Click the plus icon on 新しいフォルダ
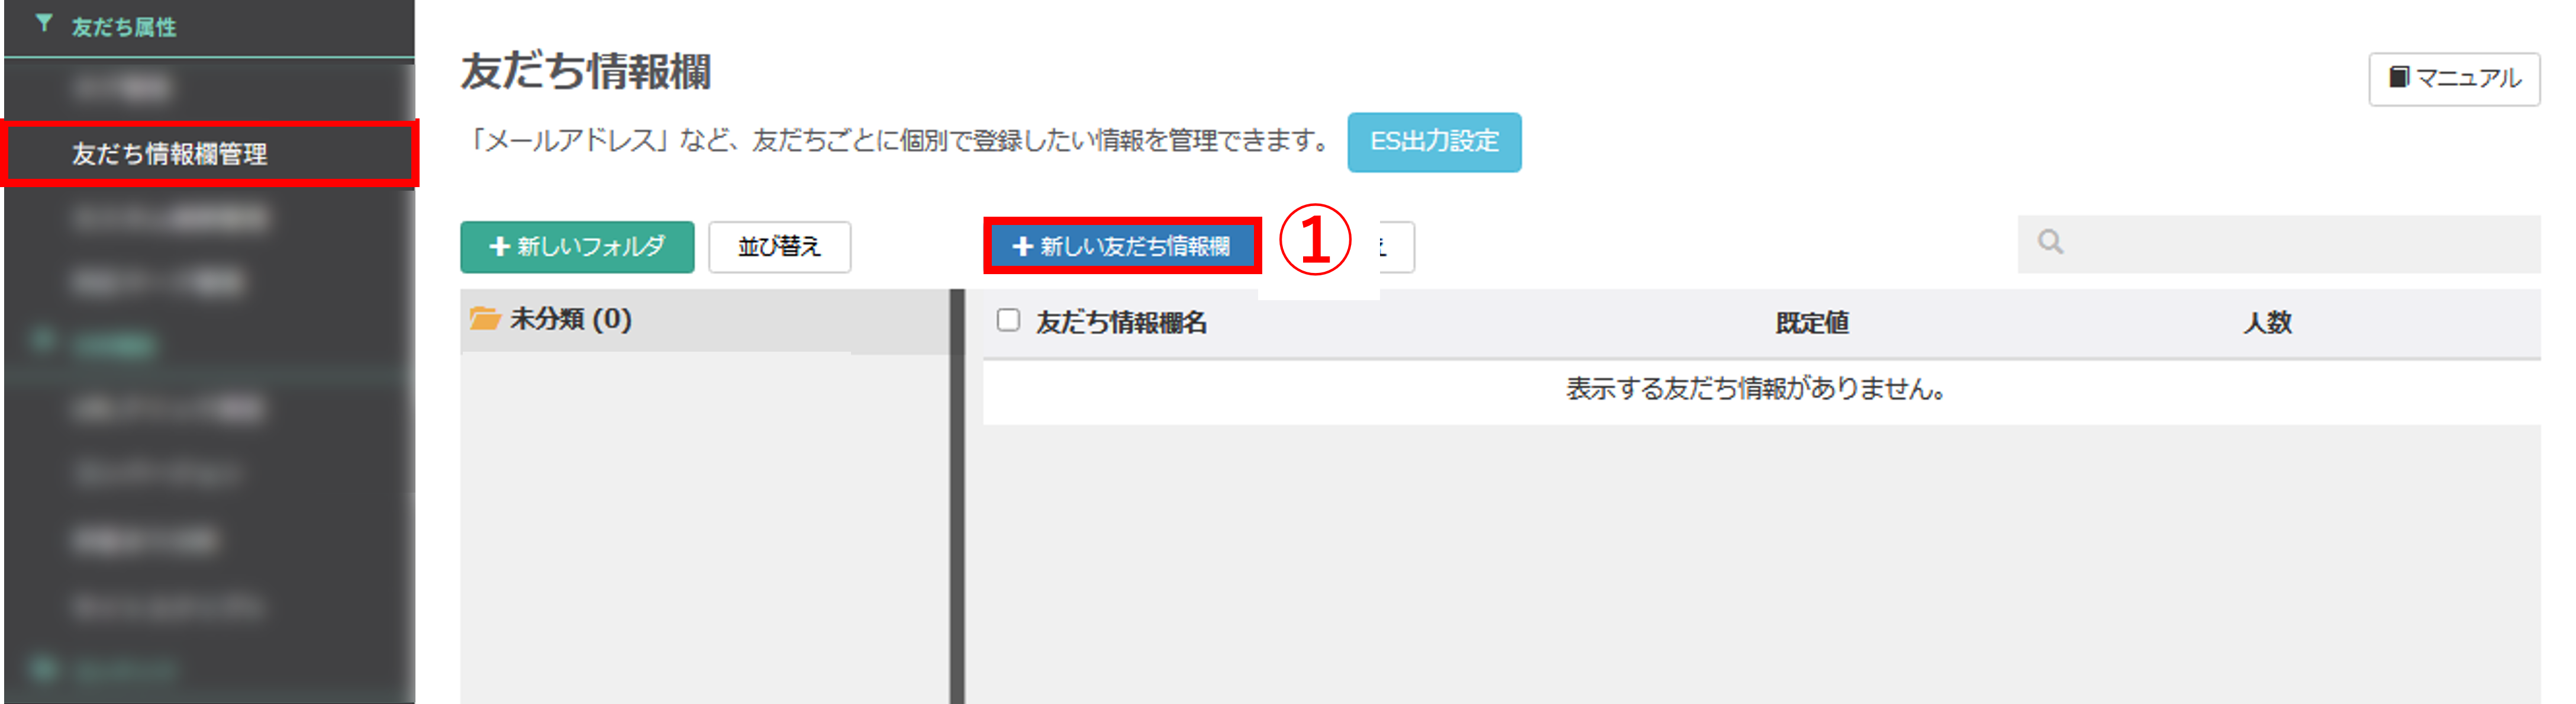The image size is (2576, 704). pos(499,247)
